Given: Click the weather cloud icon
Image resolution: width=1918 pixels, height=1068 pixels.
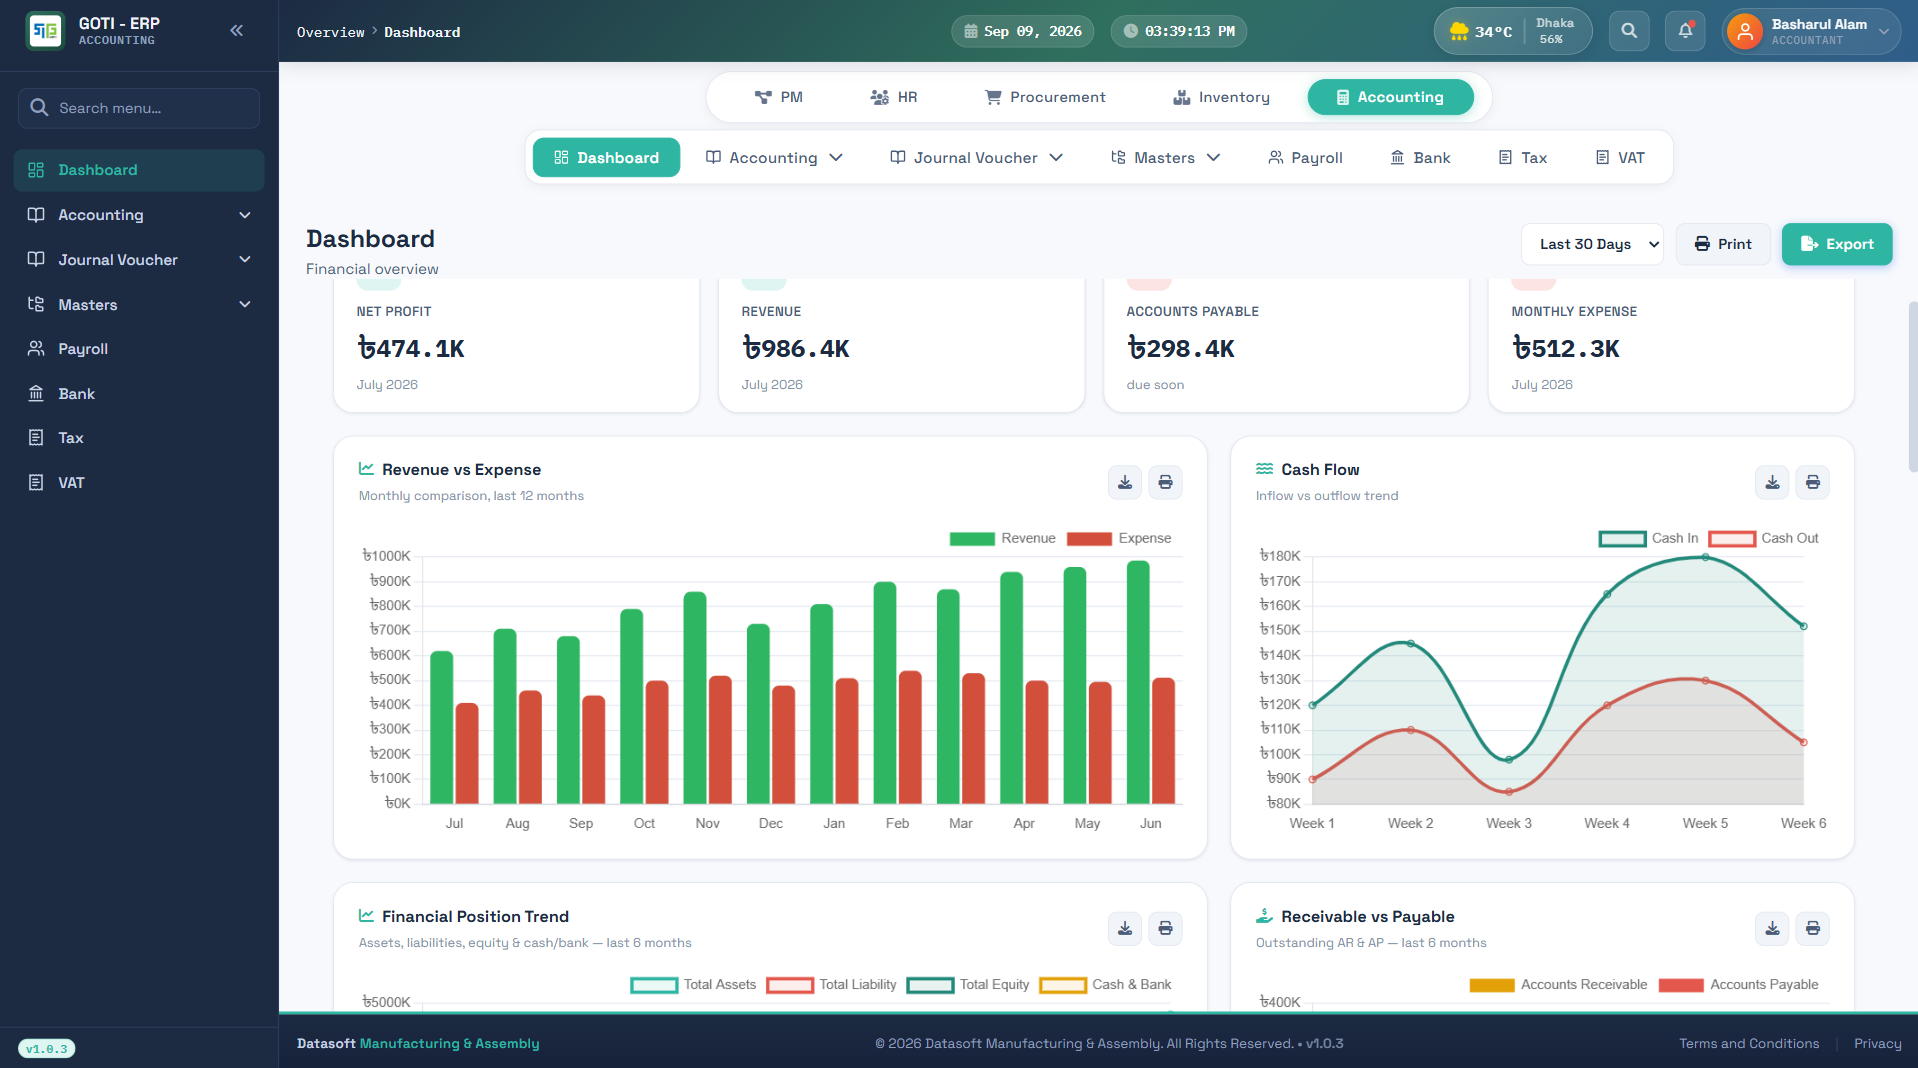Looking at the screenshot, I should tap(1459, 31).
